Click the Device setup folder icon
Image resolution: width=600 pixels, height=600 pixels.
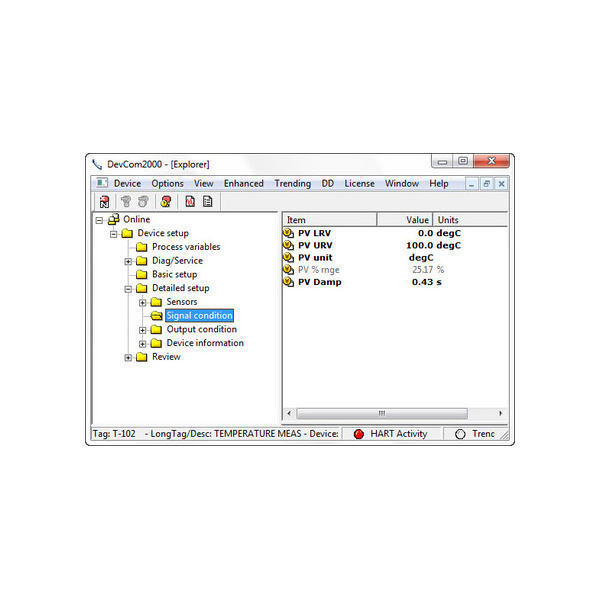127,233
